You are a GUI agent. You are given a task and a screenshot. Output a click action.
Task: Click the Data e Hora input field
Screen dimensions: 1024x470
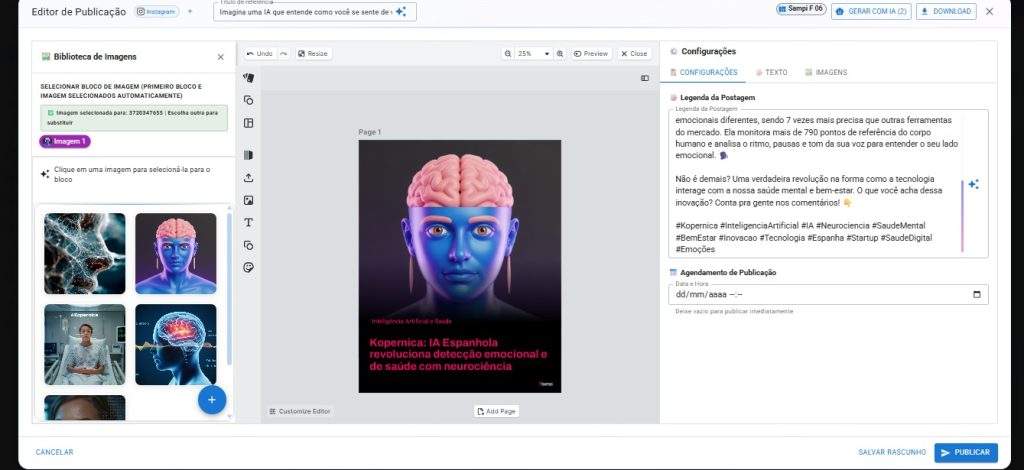coord(820,294)
